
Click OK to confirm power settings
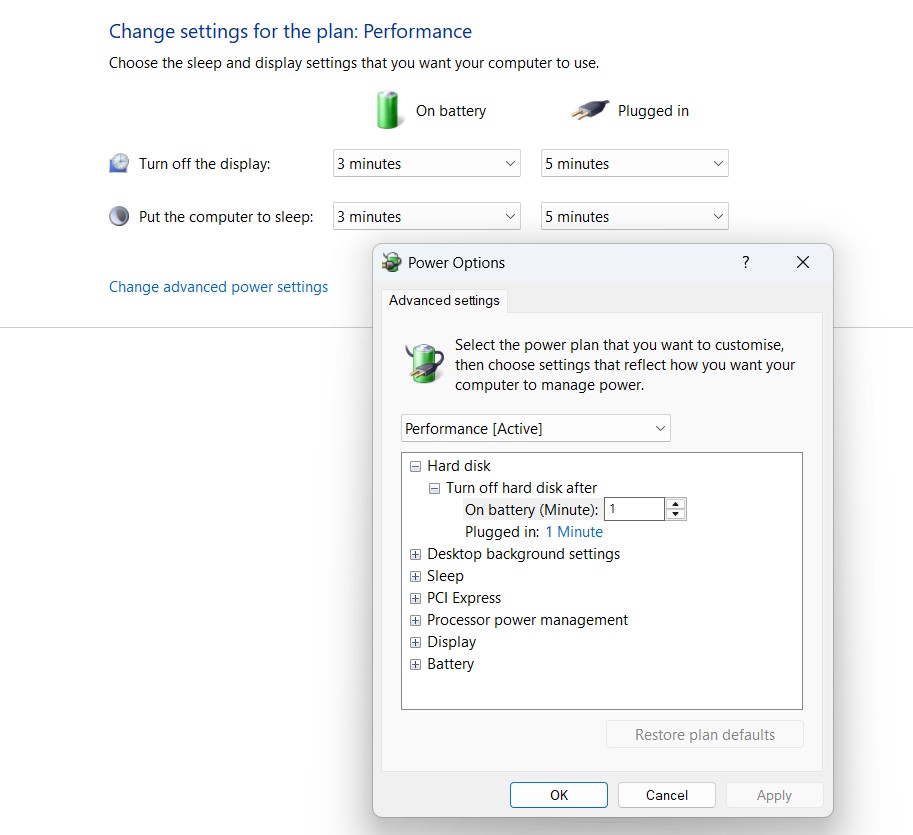pos(558,795)
